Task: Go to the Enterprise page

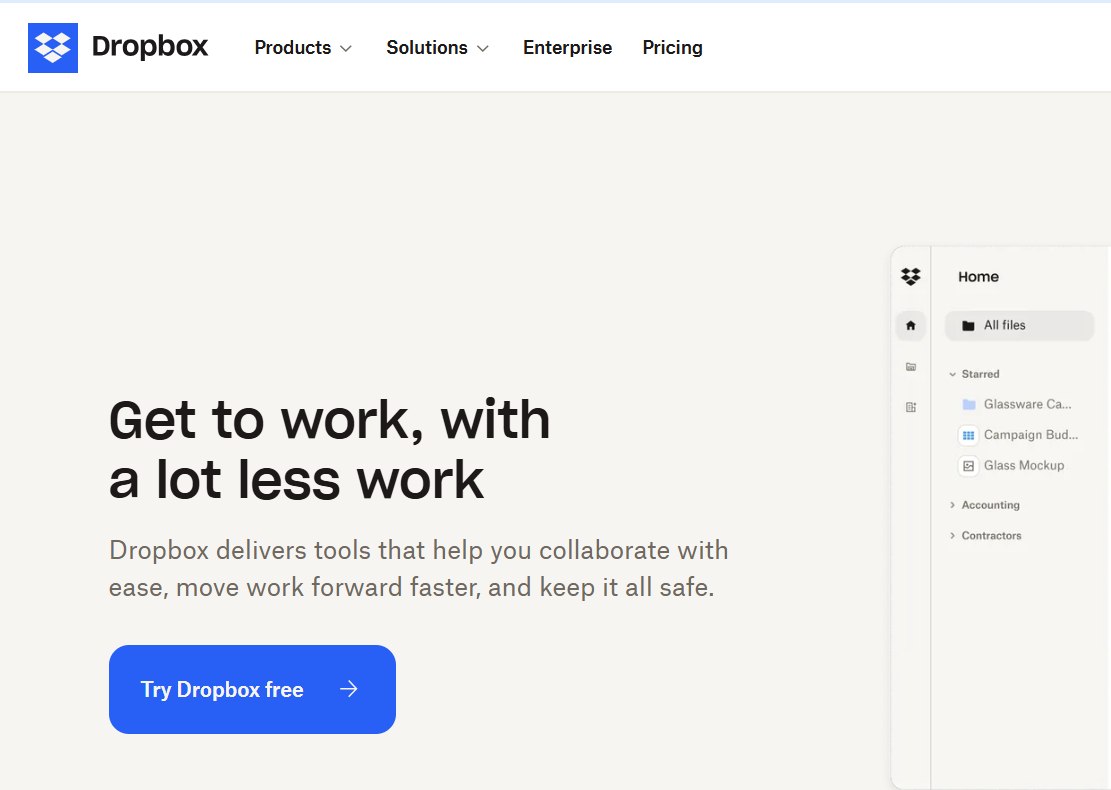Action: [567, 47]
